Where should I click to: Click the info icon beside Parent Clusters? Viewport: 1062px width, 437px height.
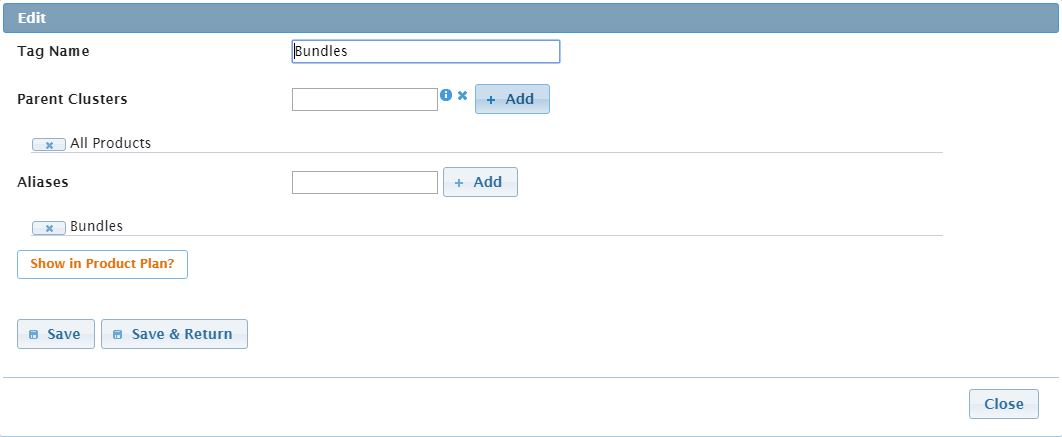(x=446, y=95)
